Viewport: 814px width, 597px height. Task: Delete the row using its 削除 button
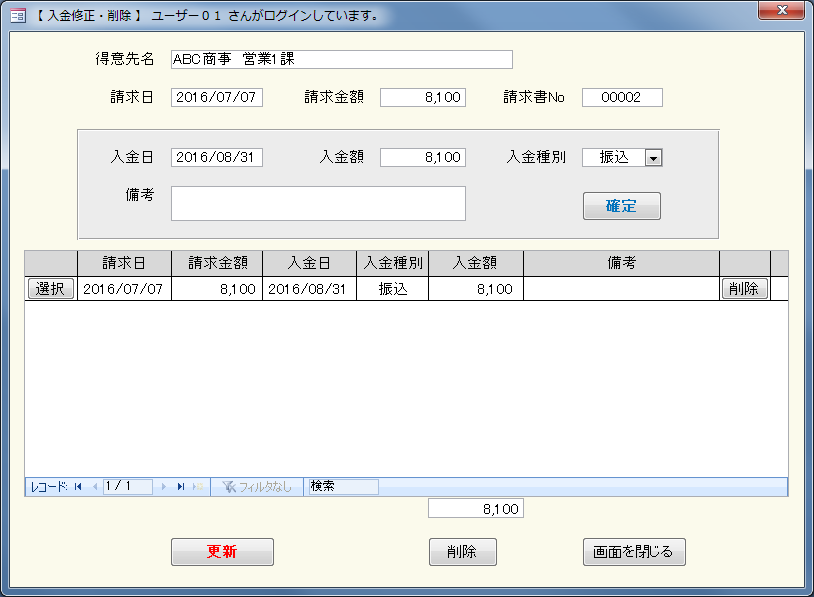tap(743, 289)
